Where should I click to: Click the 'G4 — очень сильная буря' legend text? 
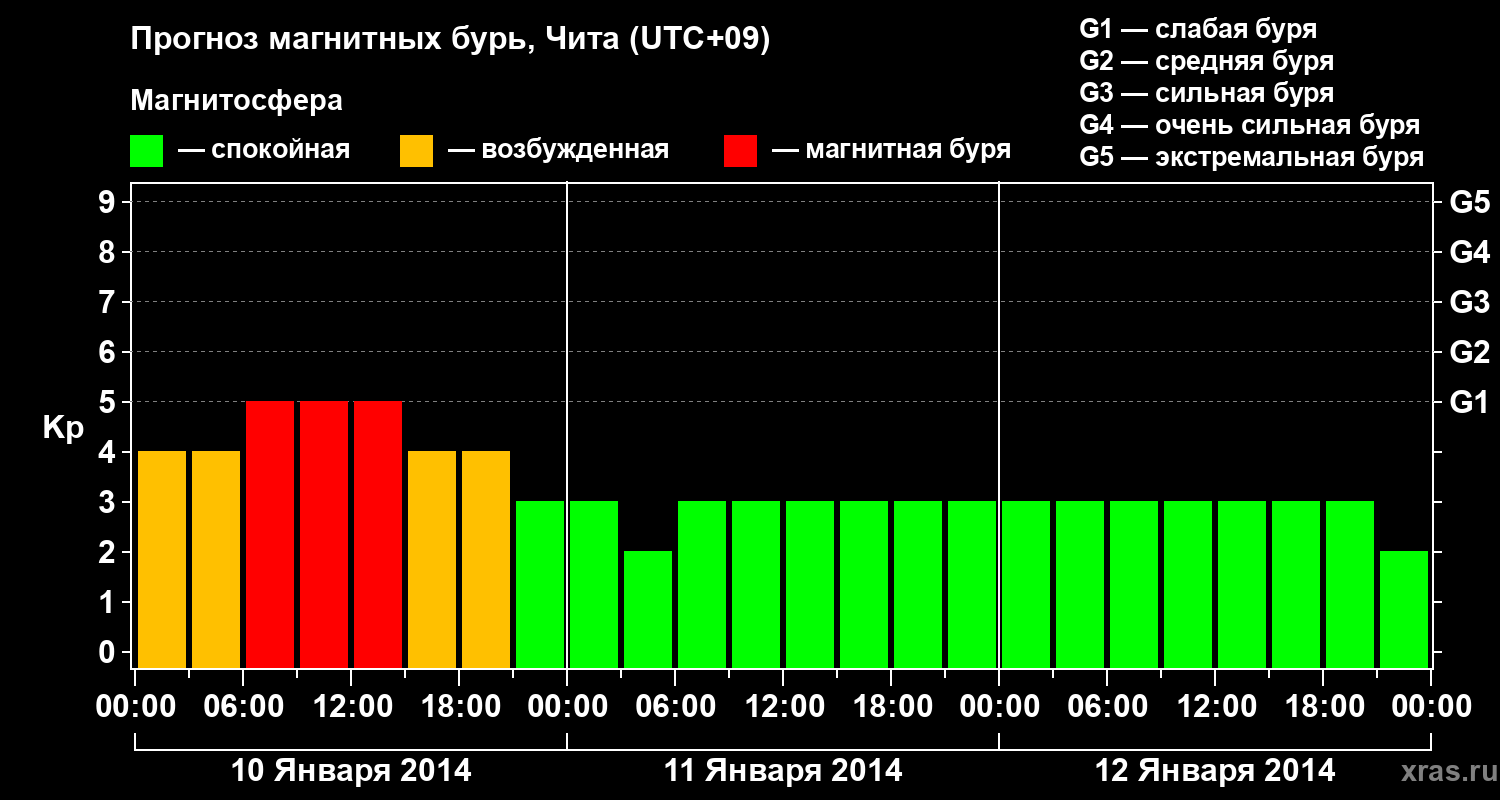1250,125
